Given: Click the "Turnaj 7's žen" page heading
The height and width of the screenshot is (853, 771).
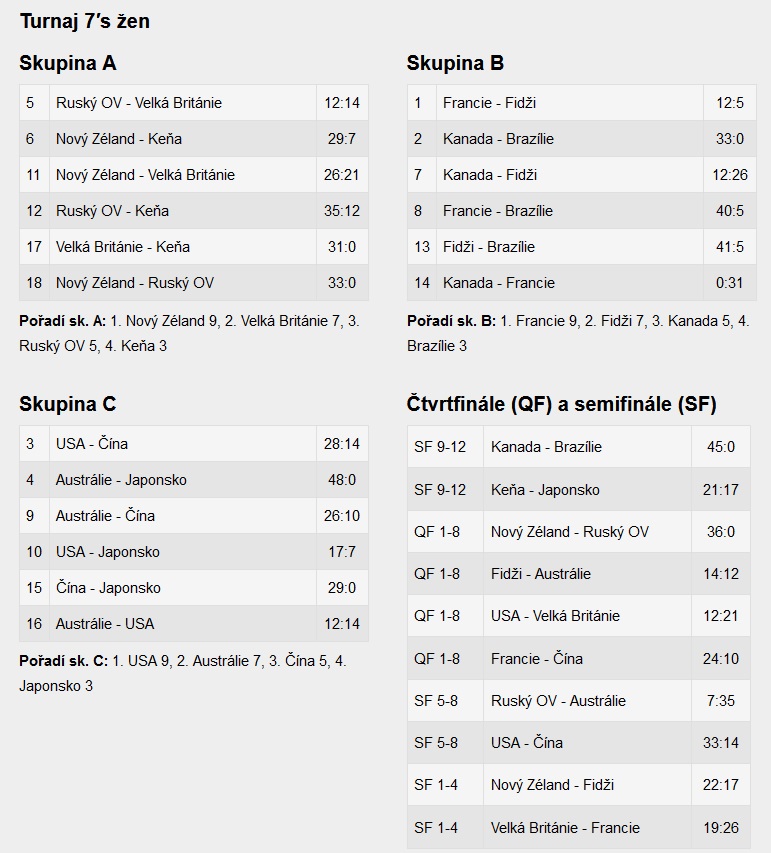Looking at the screenshot, I should pos(85,20).
